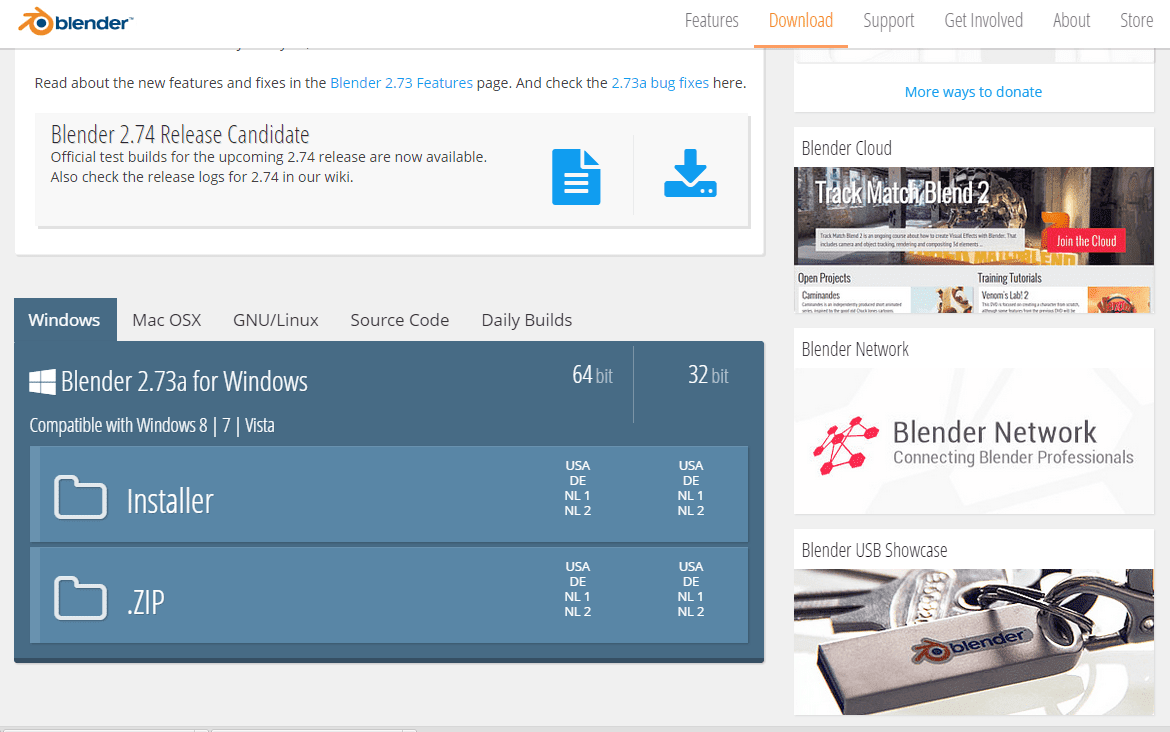Click the 64 bit column header
1170x732 pixels.
click(592, 375)
